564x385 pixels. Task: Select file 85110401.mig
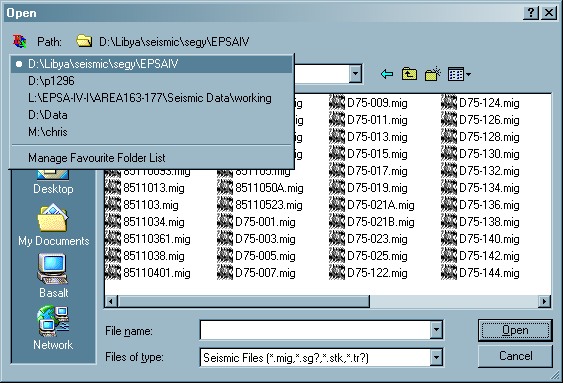(x=147, y=273)
